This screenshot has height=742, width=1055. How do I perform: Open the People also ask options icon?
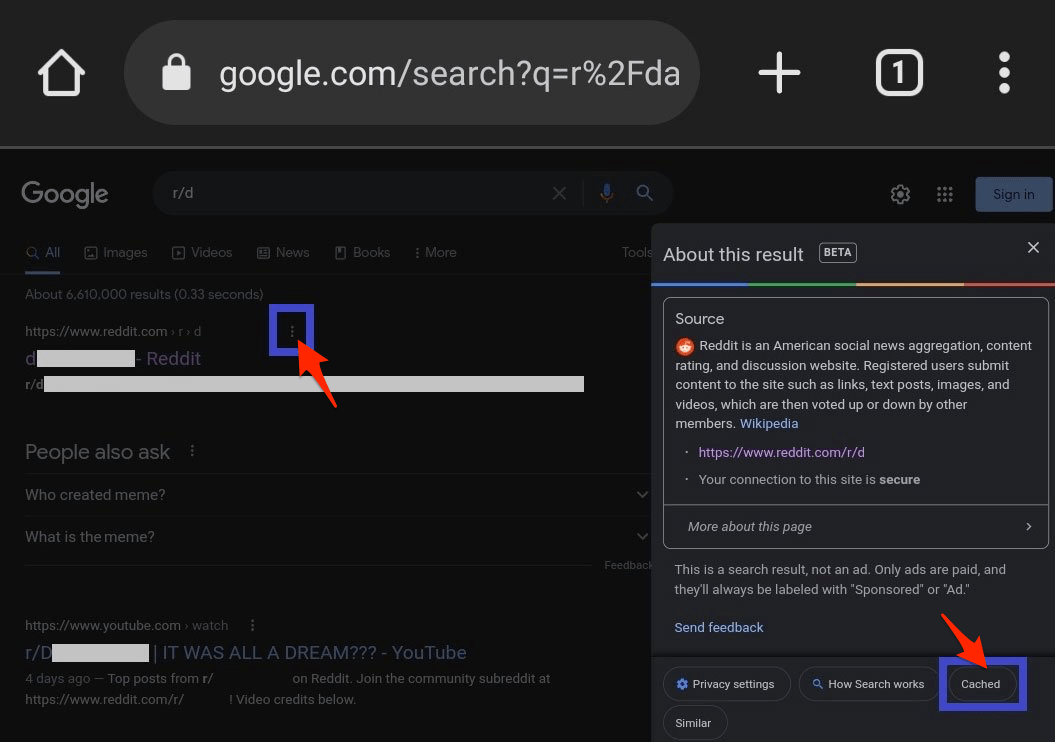tap(192, 451)
